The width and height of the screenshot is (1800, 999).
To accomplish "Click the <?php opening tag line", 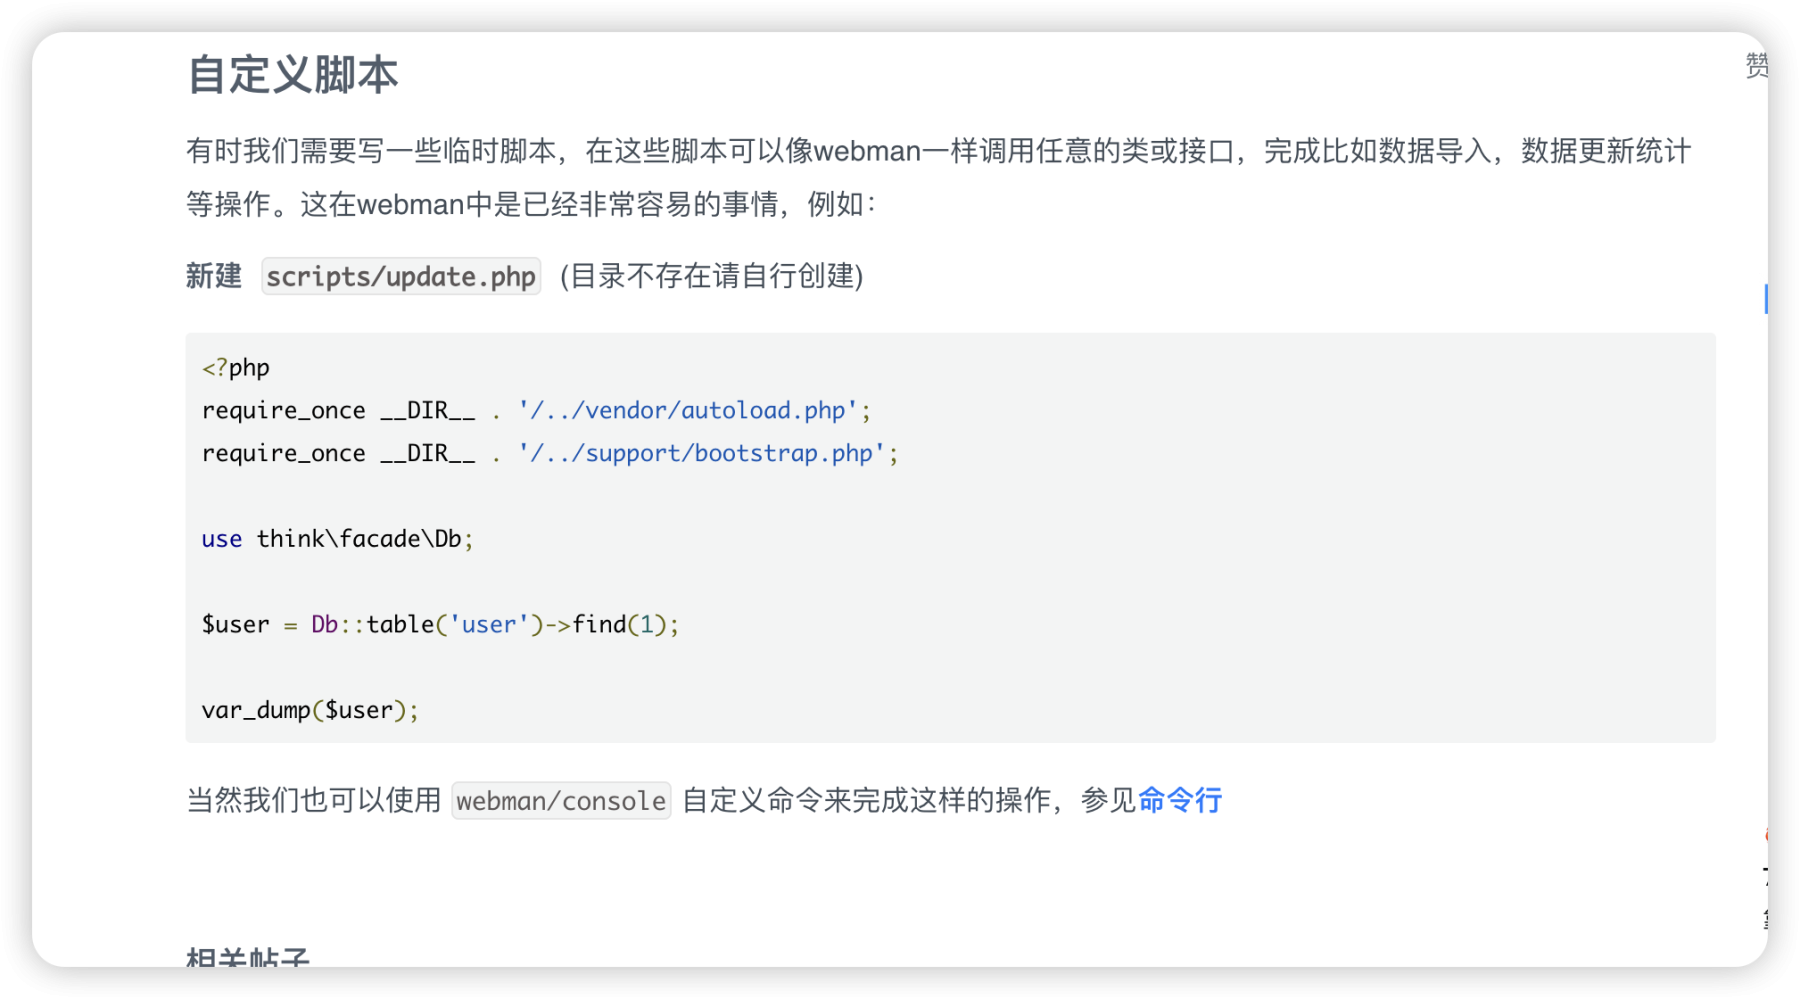I will coord(236,368).
